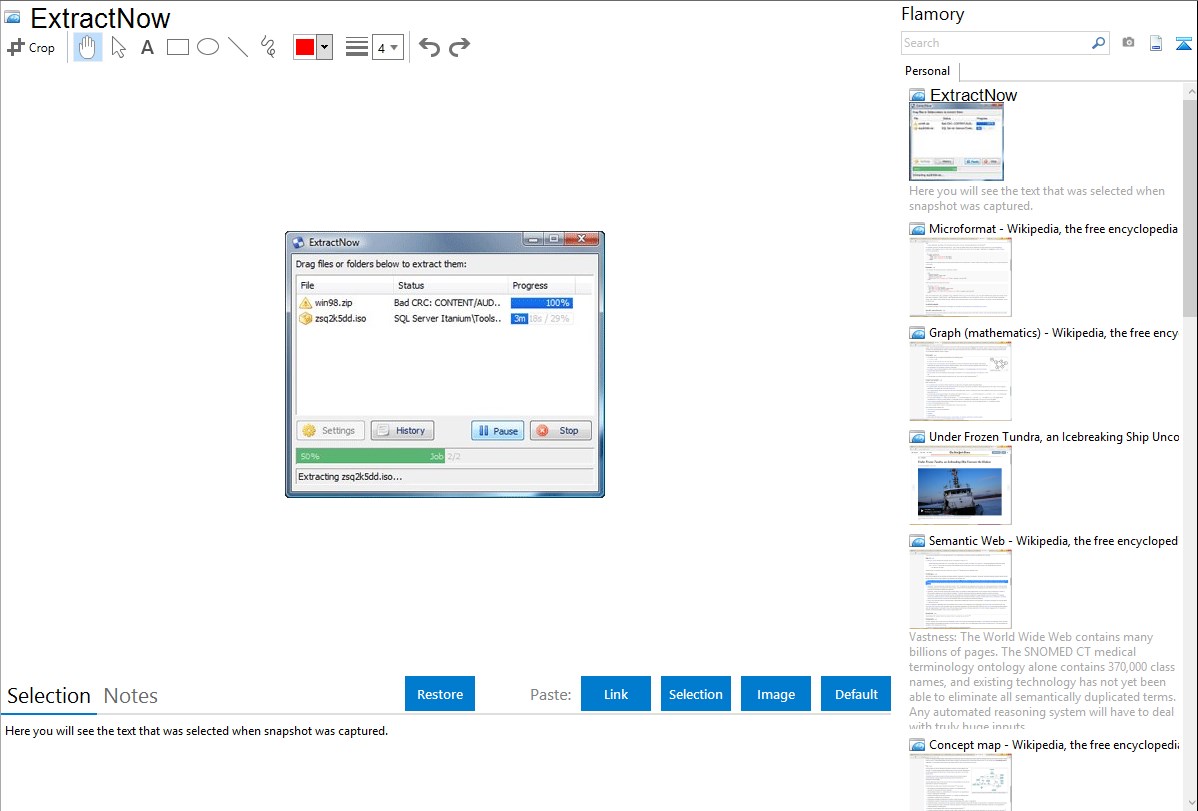Image resolution: width=1198 pixels, height=811 pixels.
Task: Click the red color swatch
Action: [305, 47]
